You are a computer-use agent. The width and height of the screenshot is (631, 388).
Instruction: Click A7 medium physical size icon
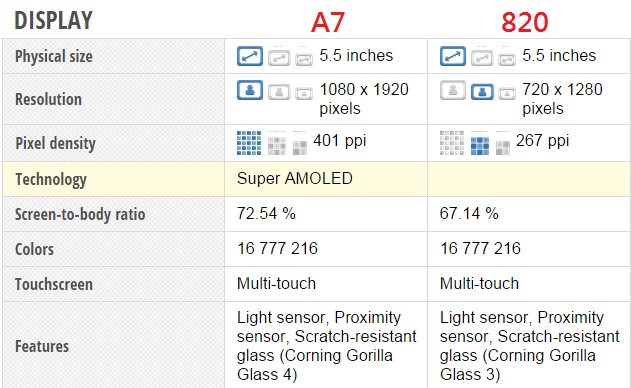point(279,58)
